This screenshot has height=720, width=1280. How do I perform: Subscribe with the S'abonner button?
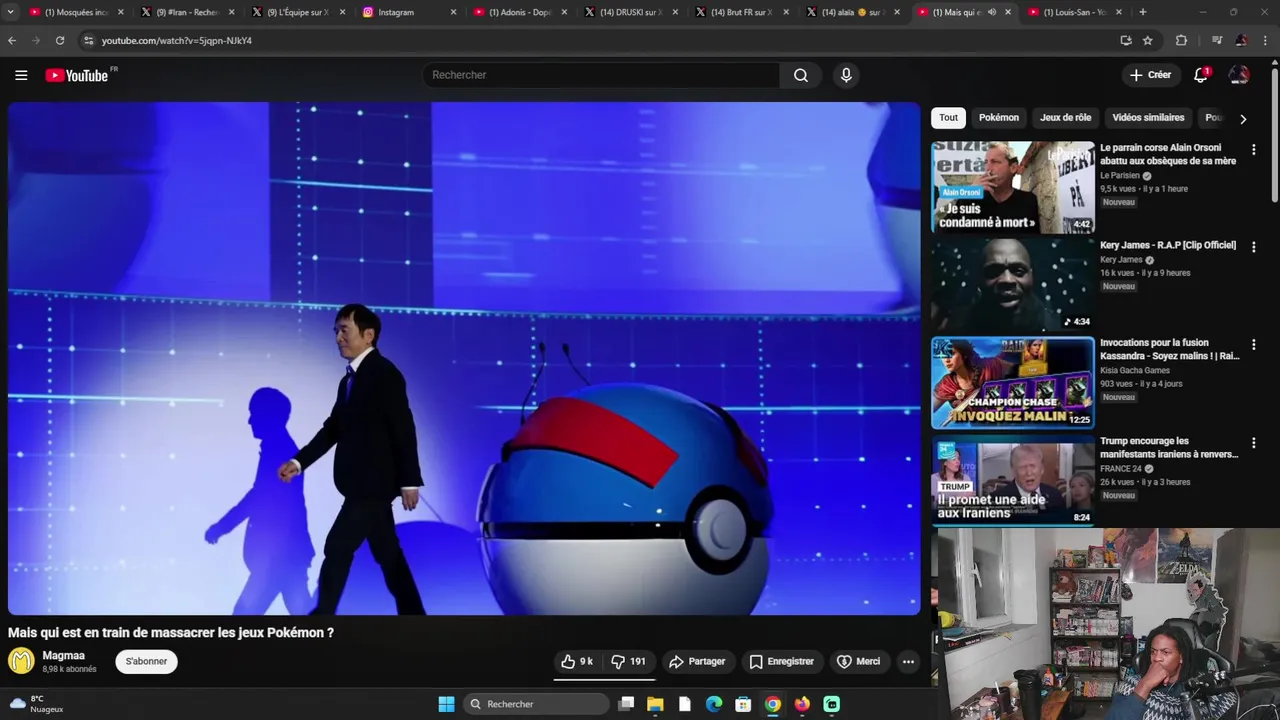(146, 661)
